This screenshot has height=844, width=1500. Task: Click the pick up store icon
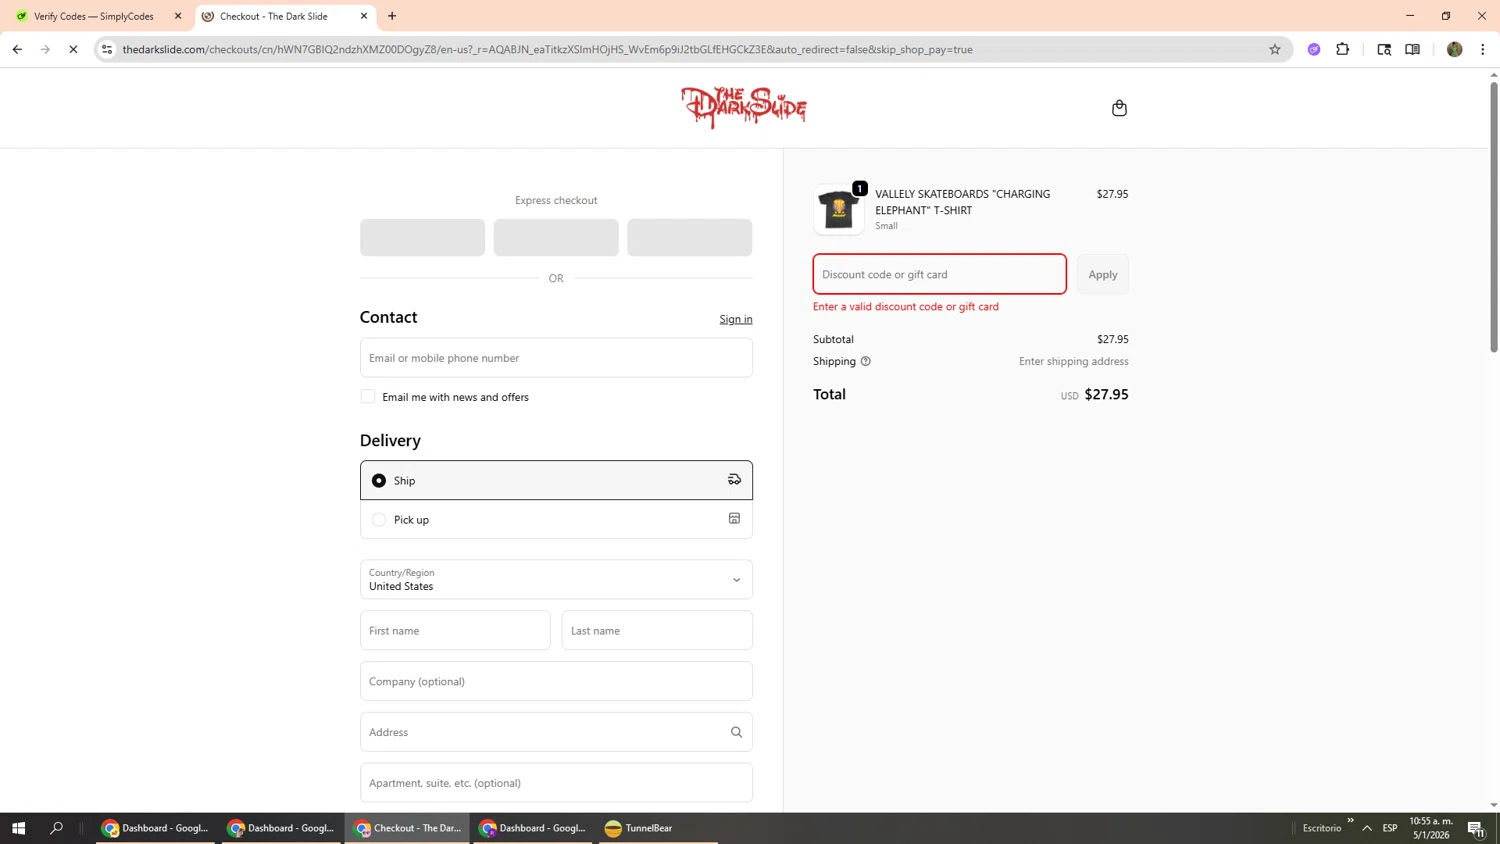(734, 519)
